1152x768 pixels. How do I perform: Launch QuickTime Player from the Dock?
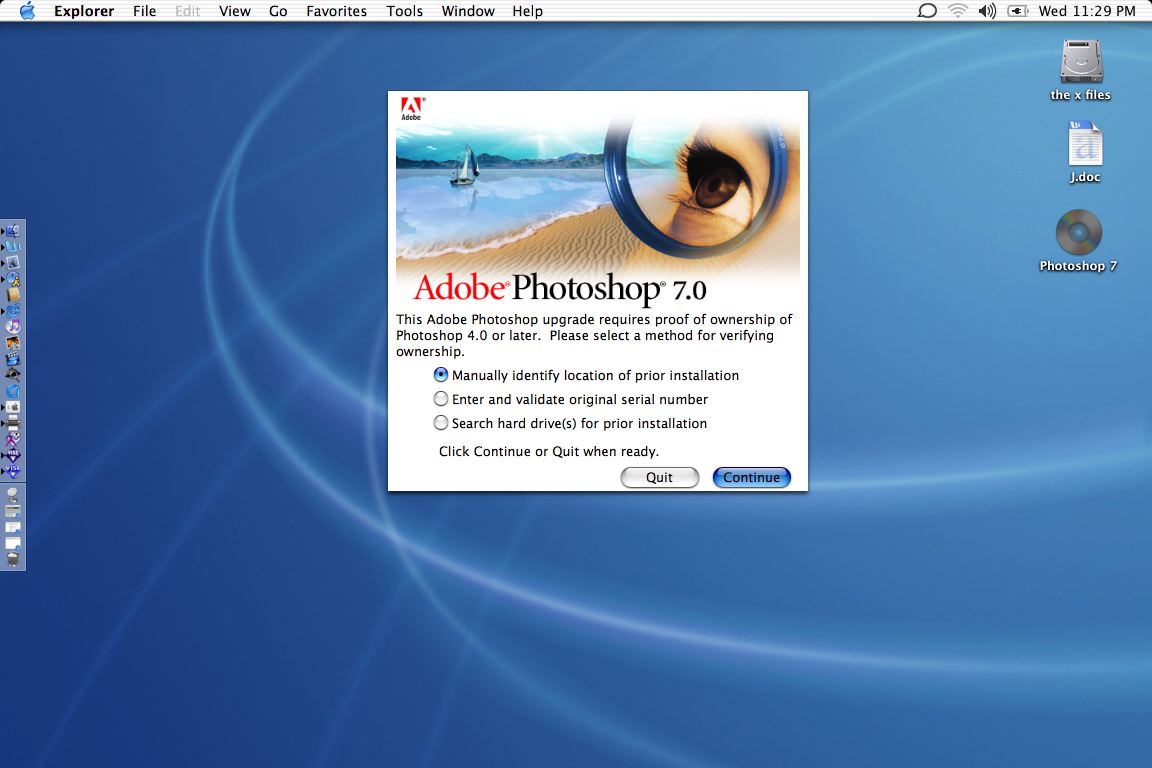(x=13, y=390)
